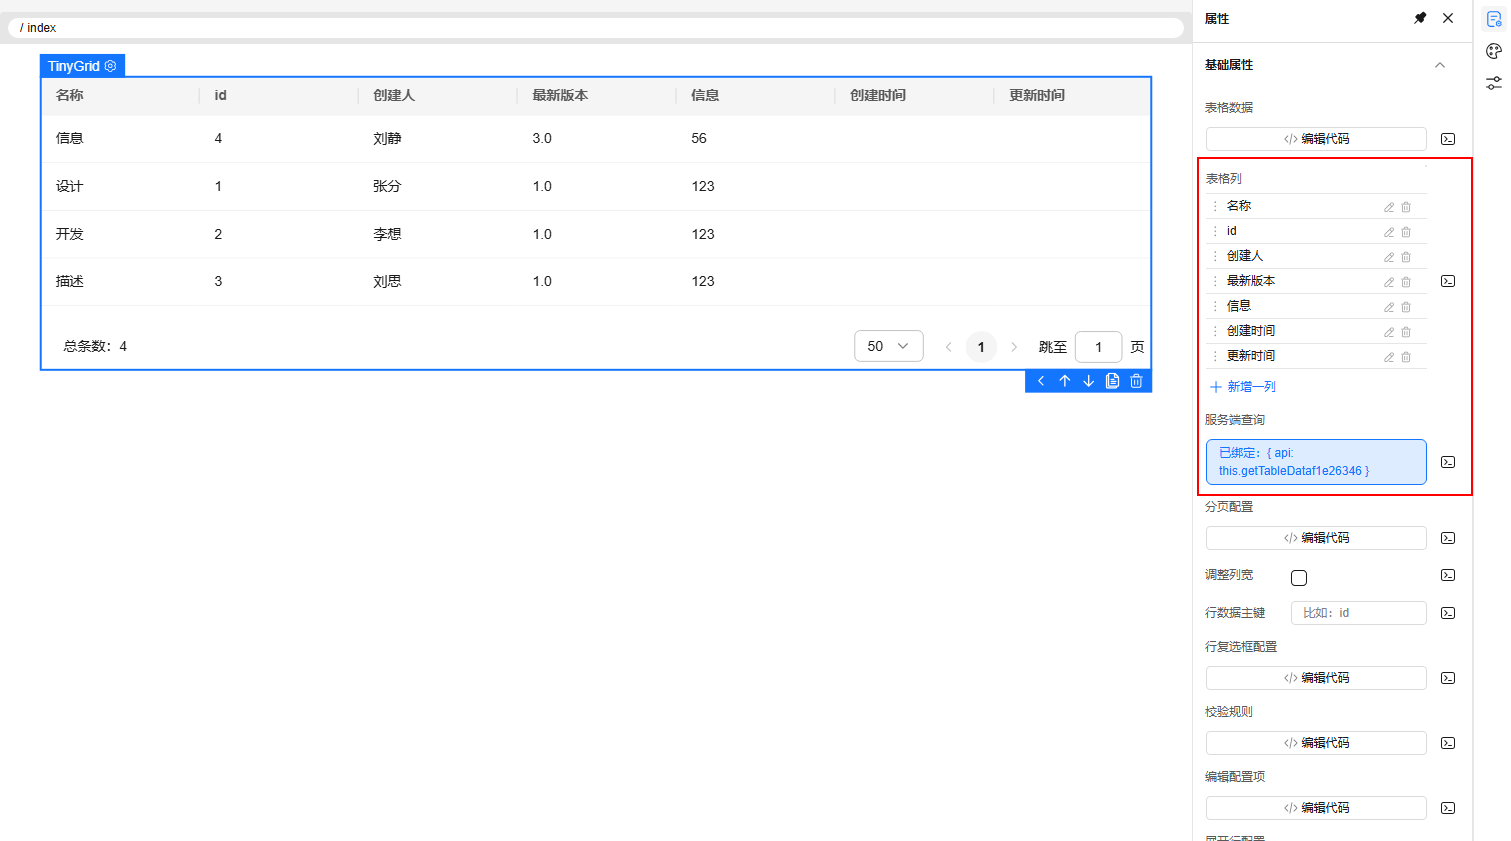Open variable binding for 服务端查询

point(1448,462)
